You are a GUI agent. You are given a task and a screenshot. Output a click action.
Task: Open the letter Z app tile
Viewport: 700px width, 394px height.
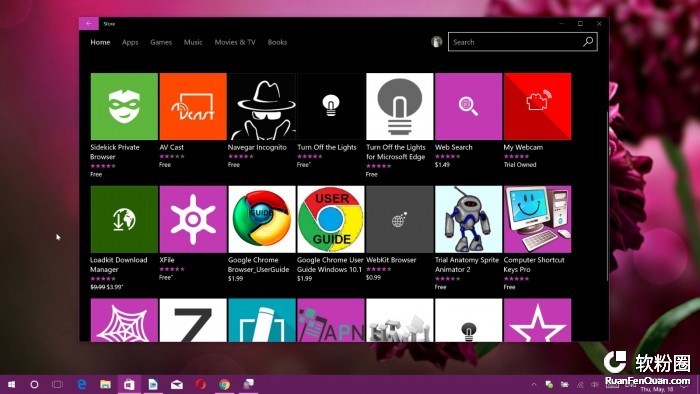193,320
